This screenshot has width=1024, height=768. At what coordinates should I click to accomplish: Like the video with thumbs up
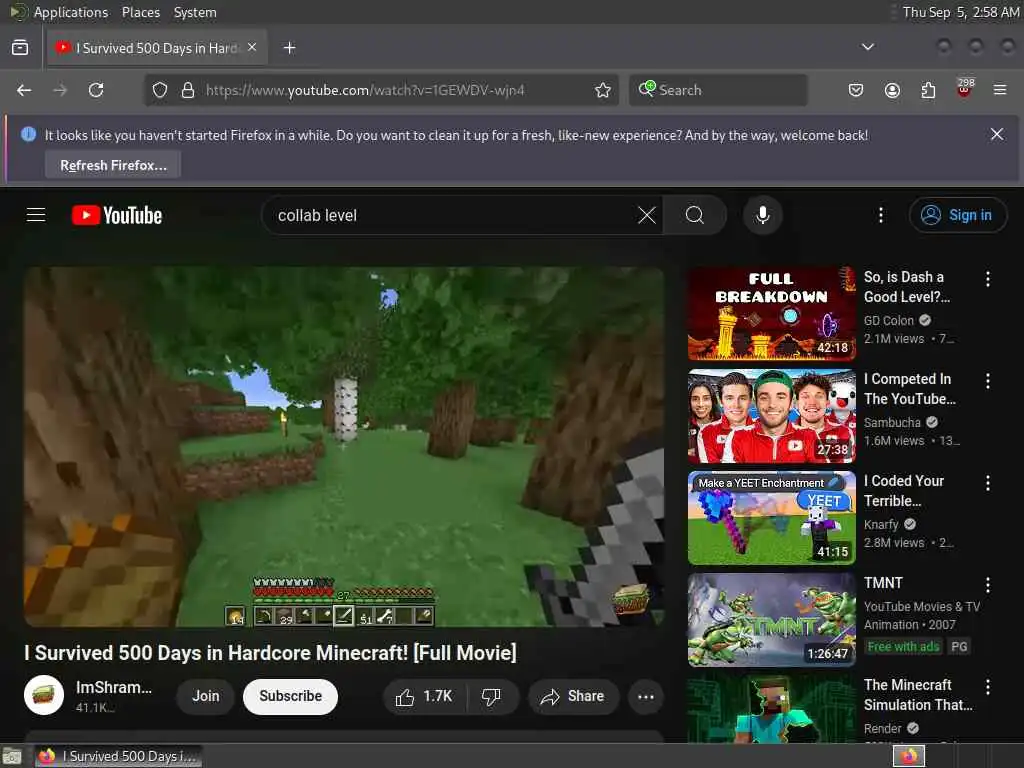pyautogui.click(x=424, y=697)
